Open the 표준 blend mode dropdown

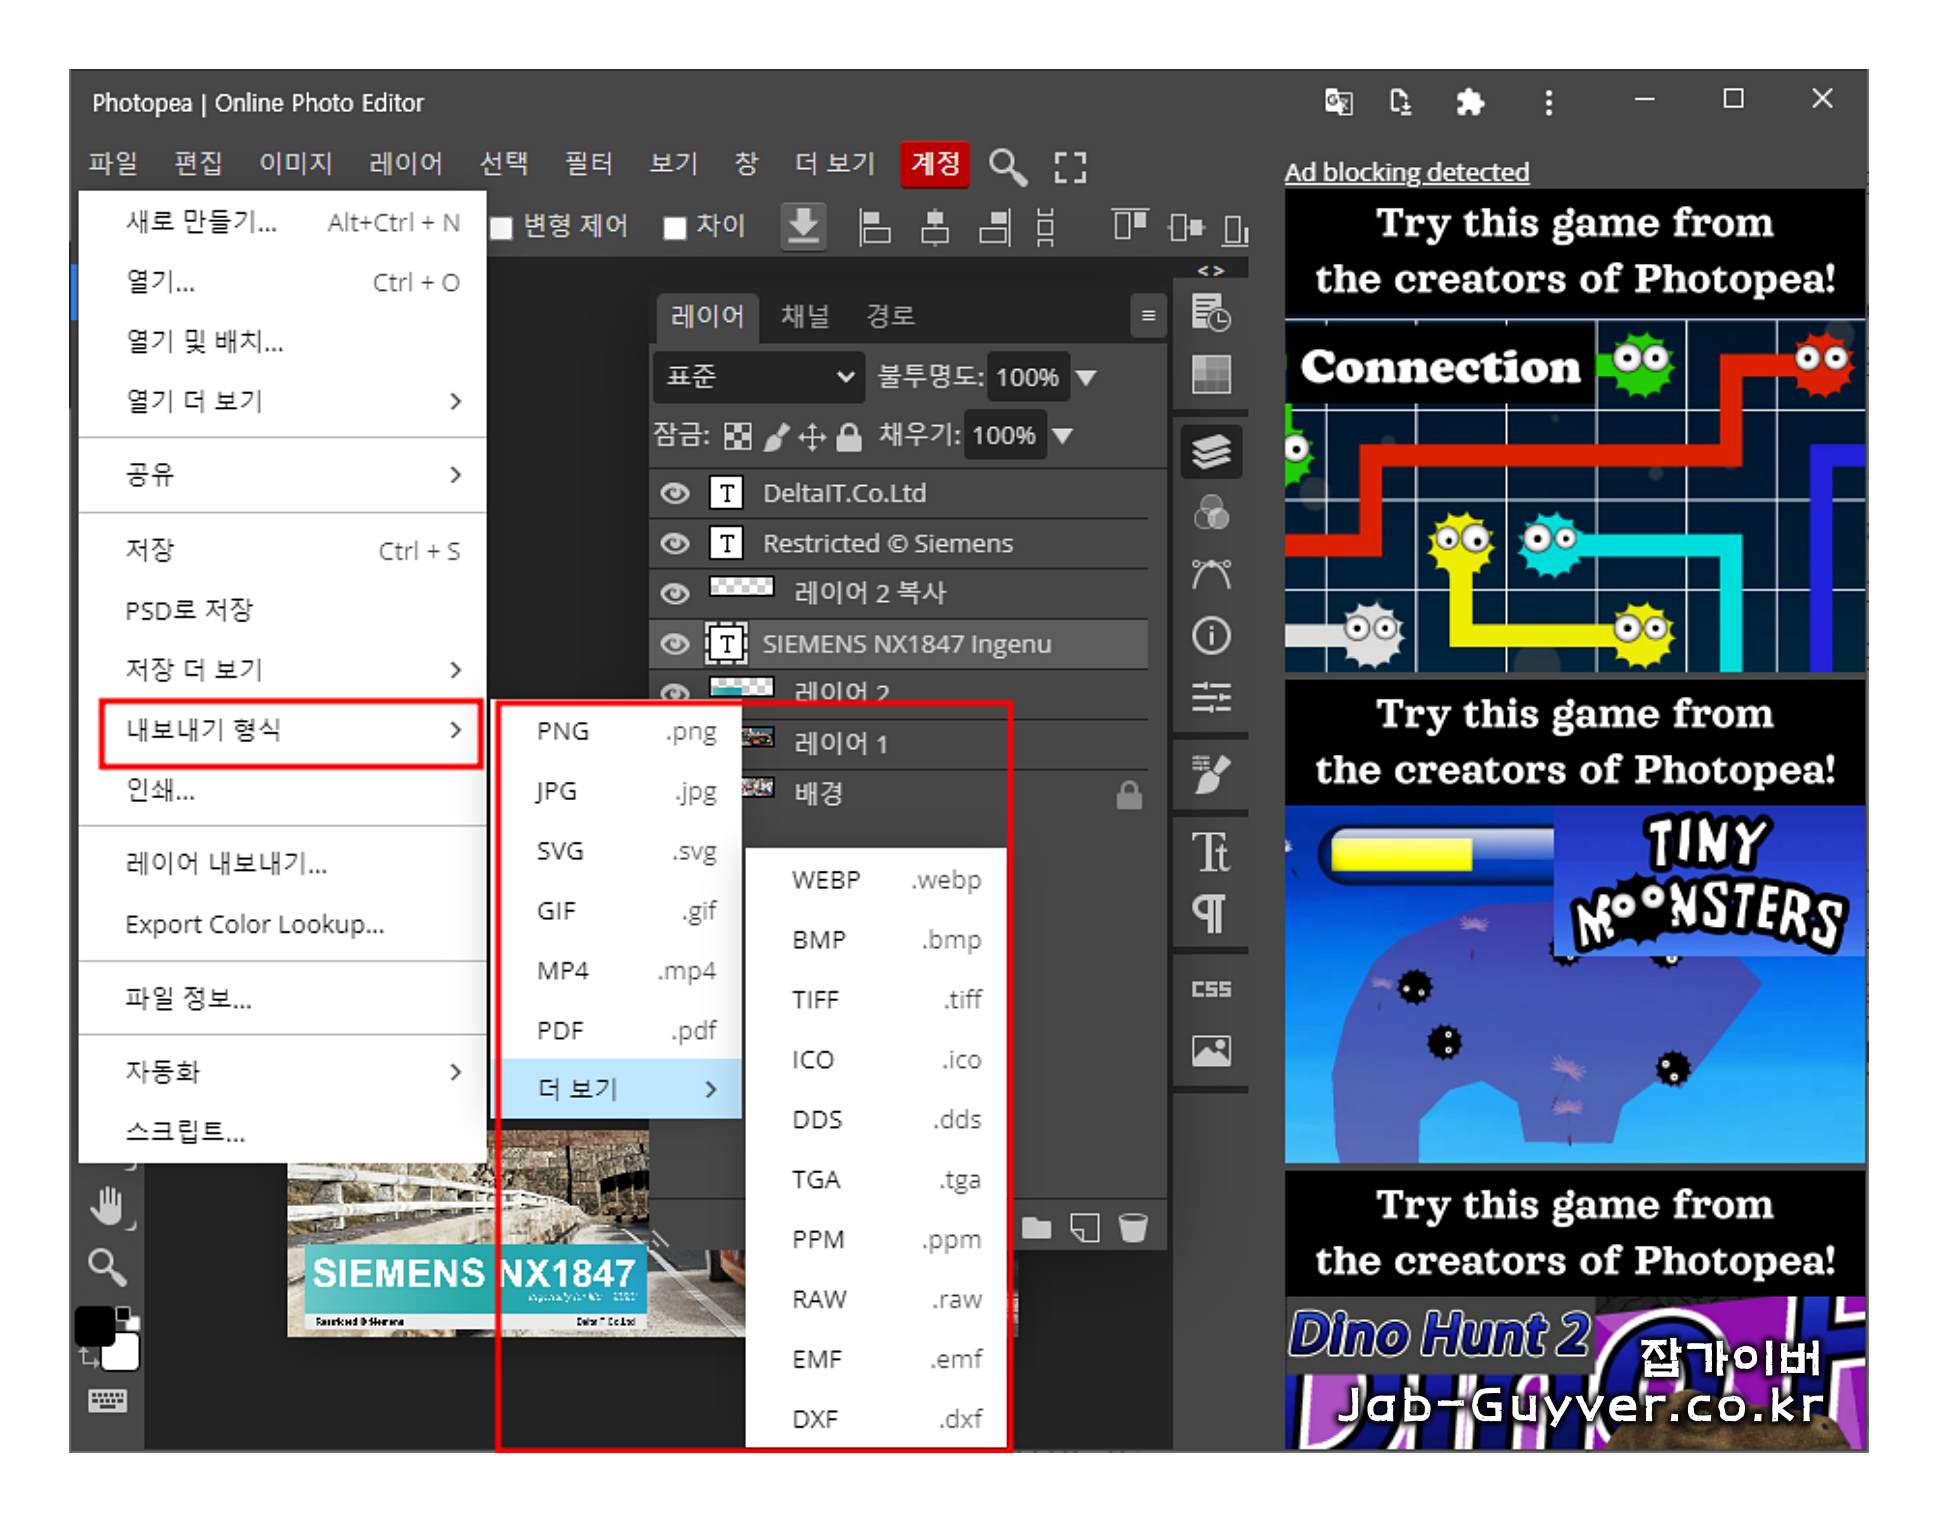pos(759,377)
